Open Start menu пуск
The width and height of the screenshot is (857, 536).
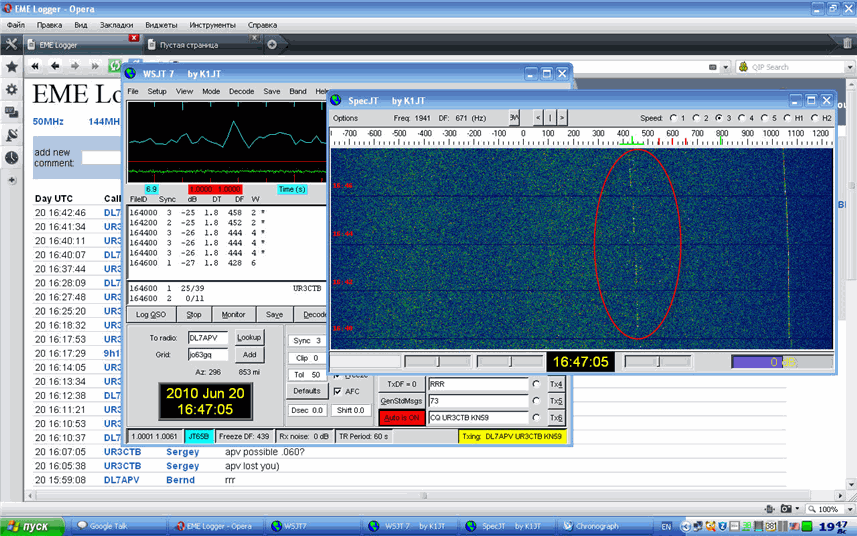[x=32, y=526]
